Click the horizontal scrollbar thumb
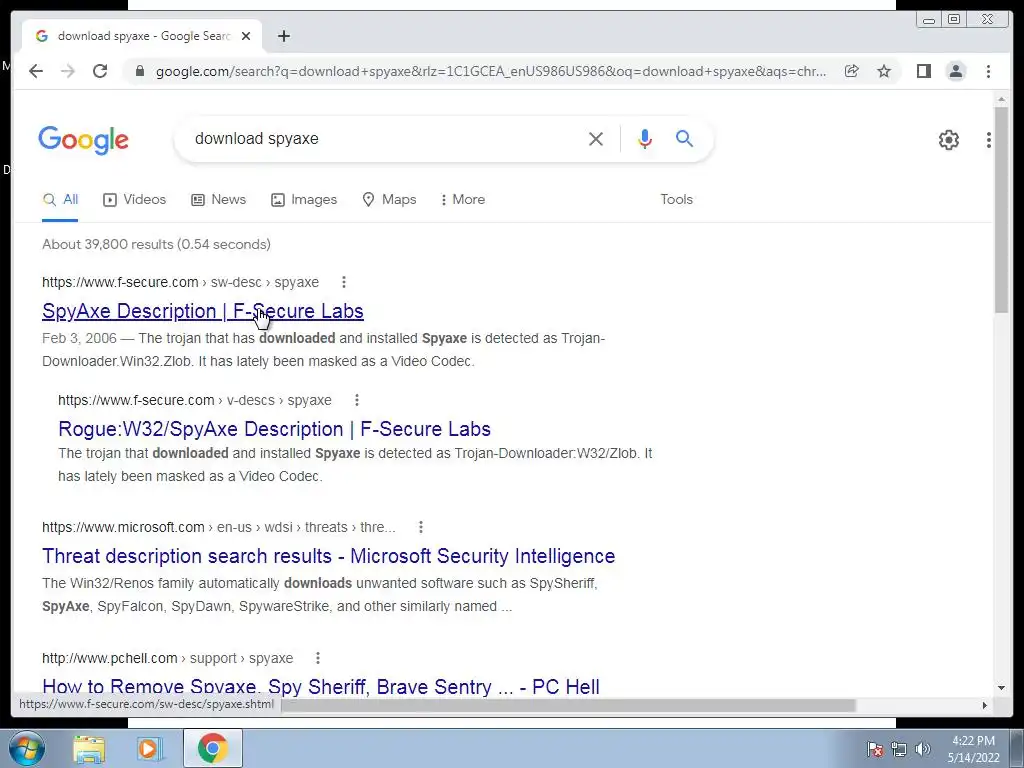The width and height of the screenshot is (1024, 768). click(x=568, y=705)
